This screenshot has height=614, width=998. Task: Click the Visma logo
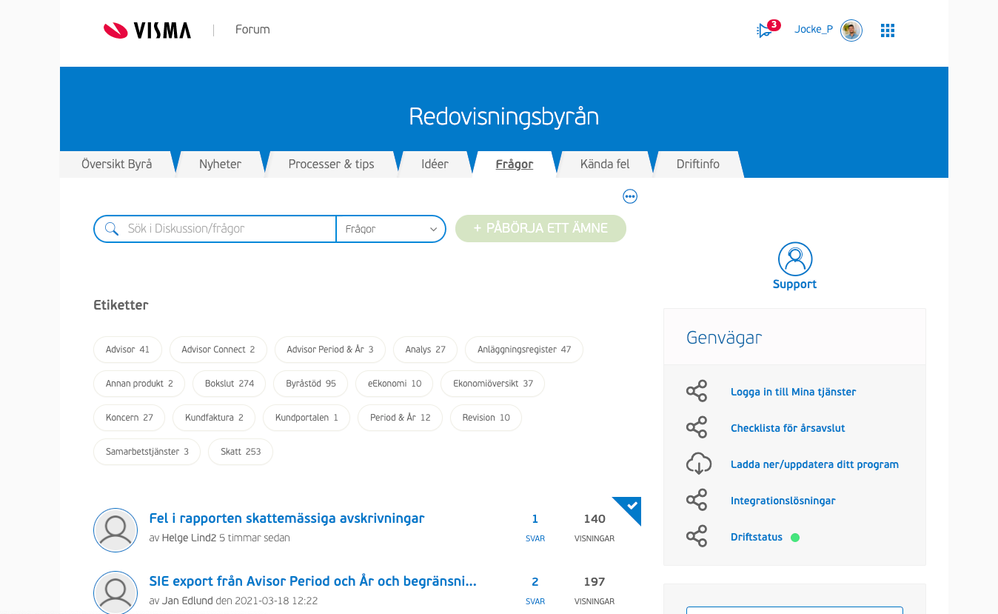(x=147, y=30)
